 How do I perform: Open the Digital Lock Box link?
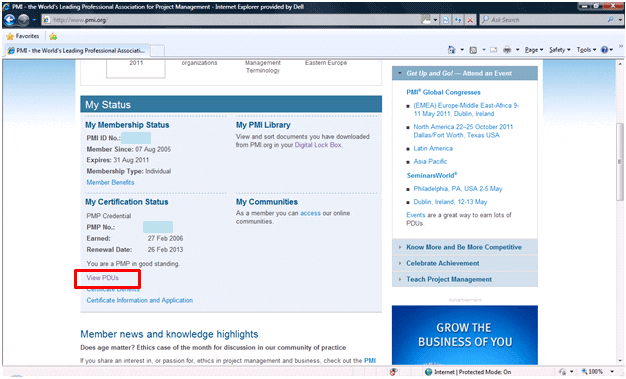[x=318, y=145]
